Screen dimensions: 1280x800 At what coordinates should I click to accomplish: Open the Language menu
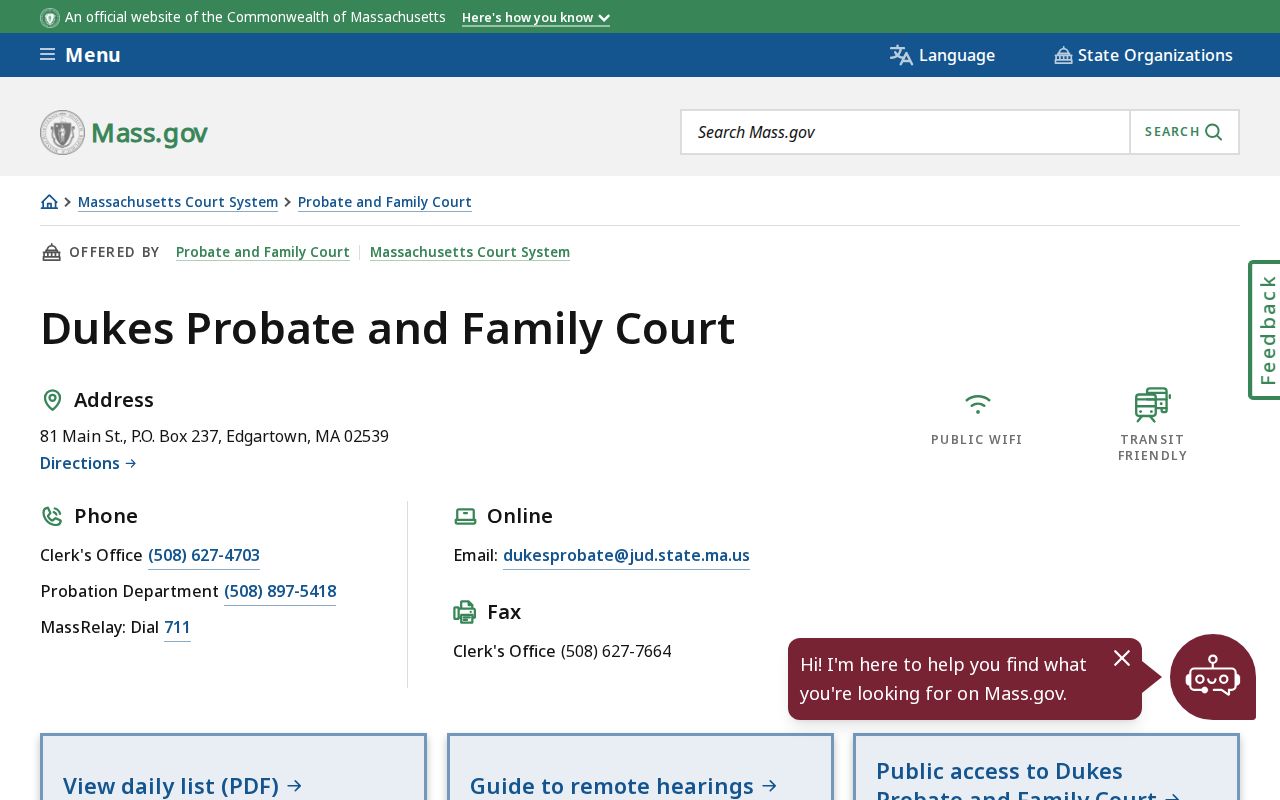click(942, 55)
